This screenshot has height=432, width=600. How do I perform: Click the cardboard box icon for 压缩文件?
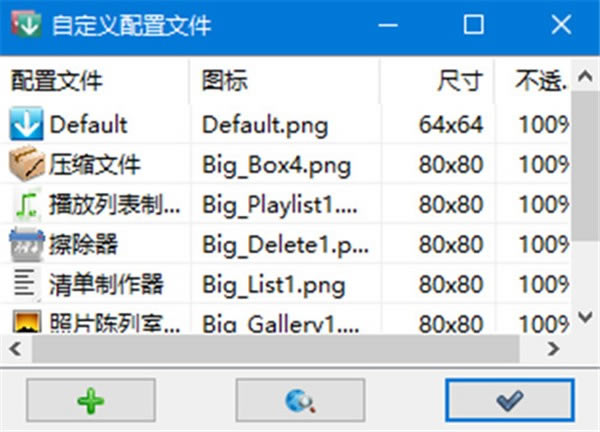[26, 164]
